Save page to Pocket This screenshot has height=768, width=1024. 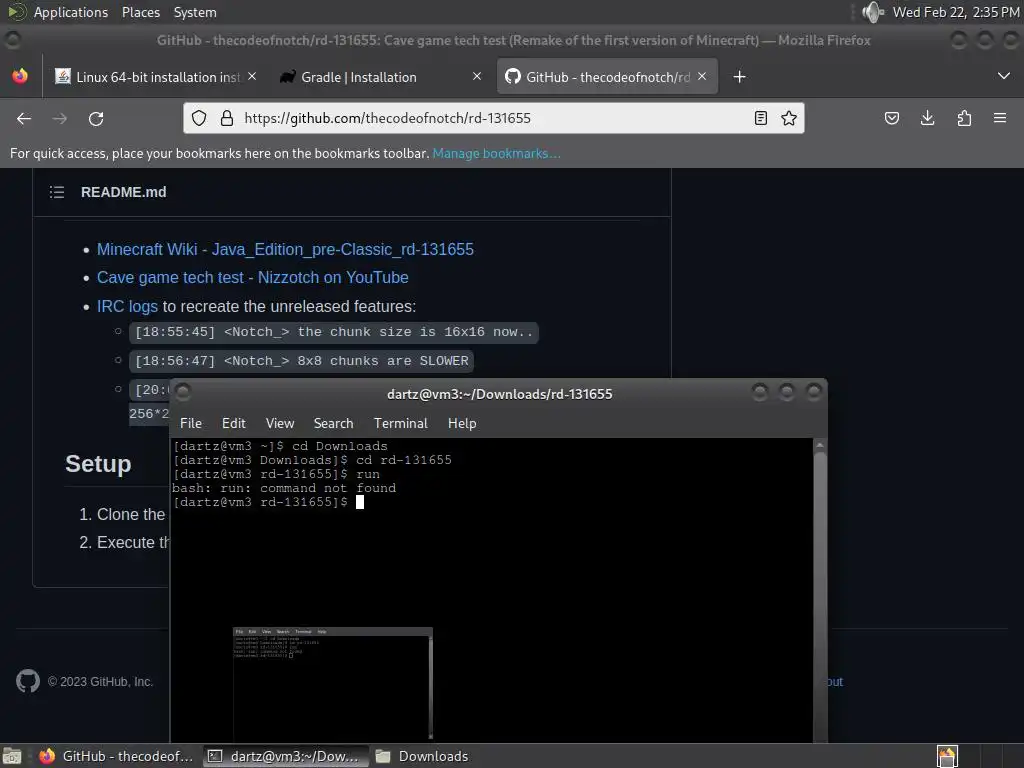pos(891,118)
